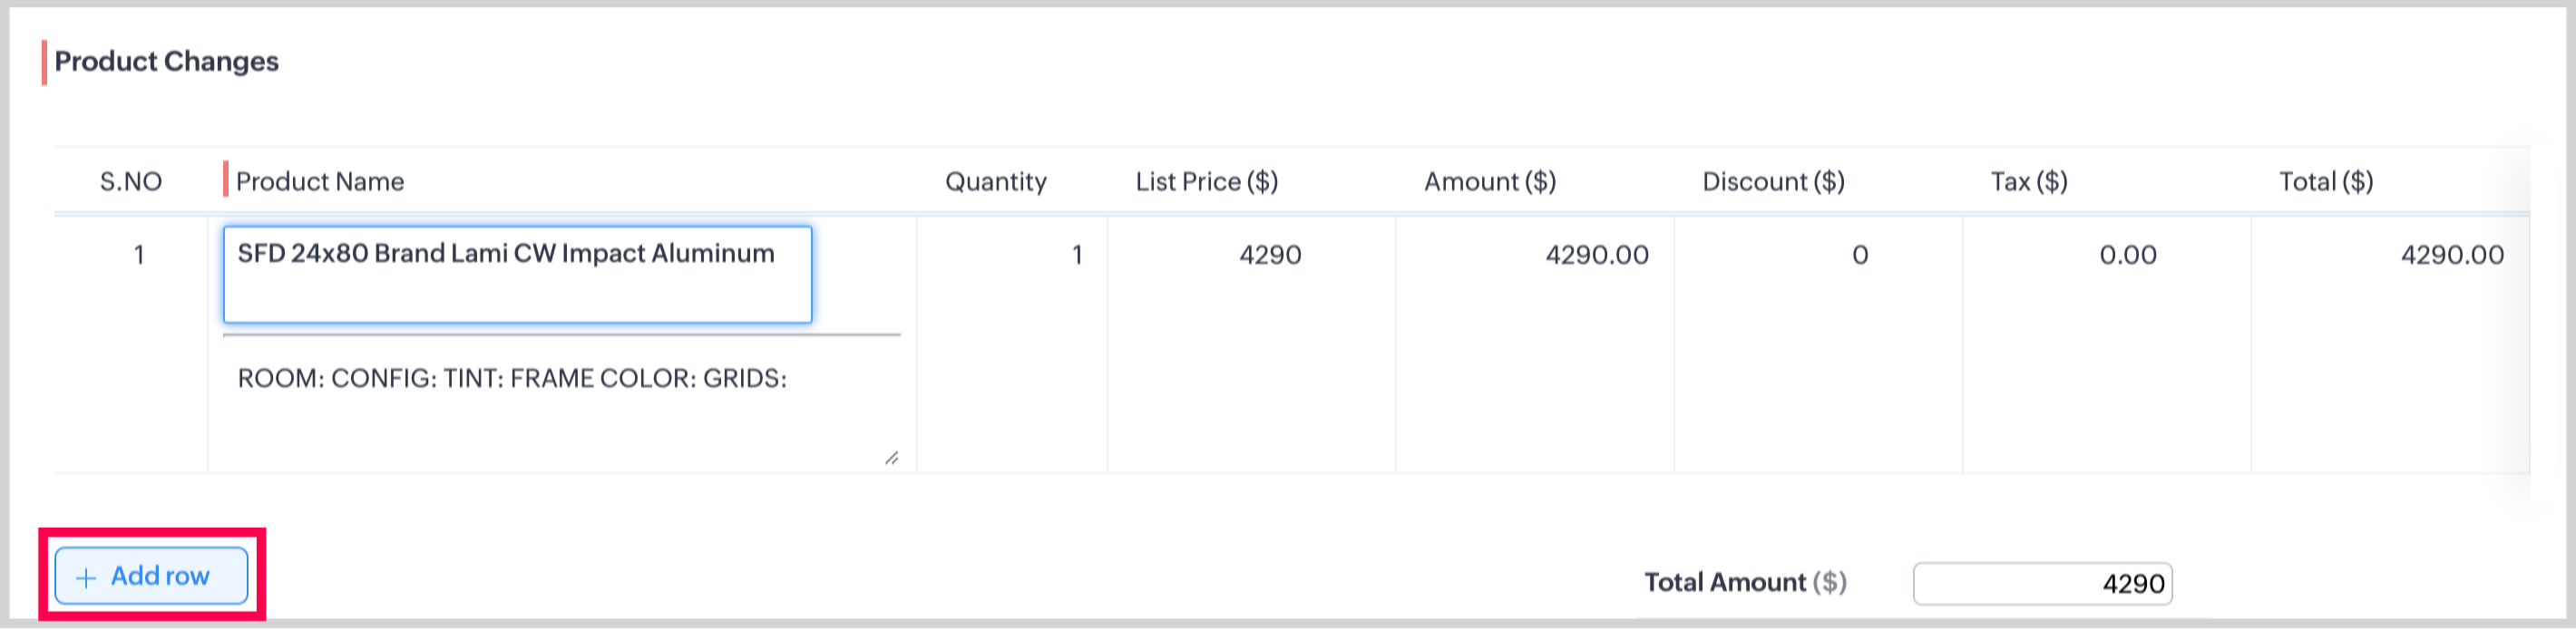
Task: Click the textarea resize handle
Action: (x=890, y=458)
